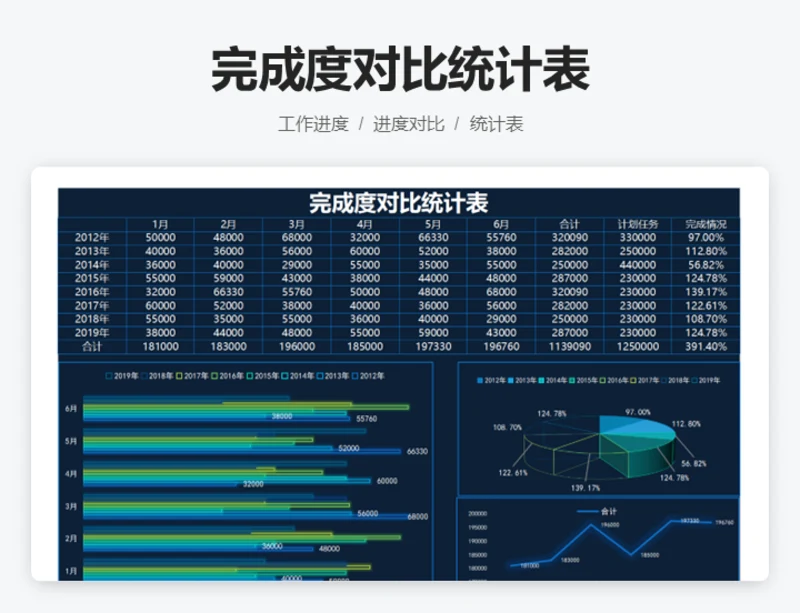Select 2014年 完成情况 cell 56.82%
The width and height of the screenshot is (800, 613).
tap(706, 265)
